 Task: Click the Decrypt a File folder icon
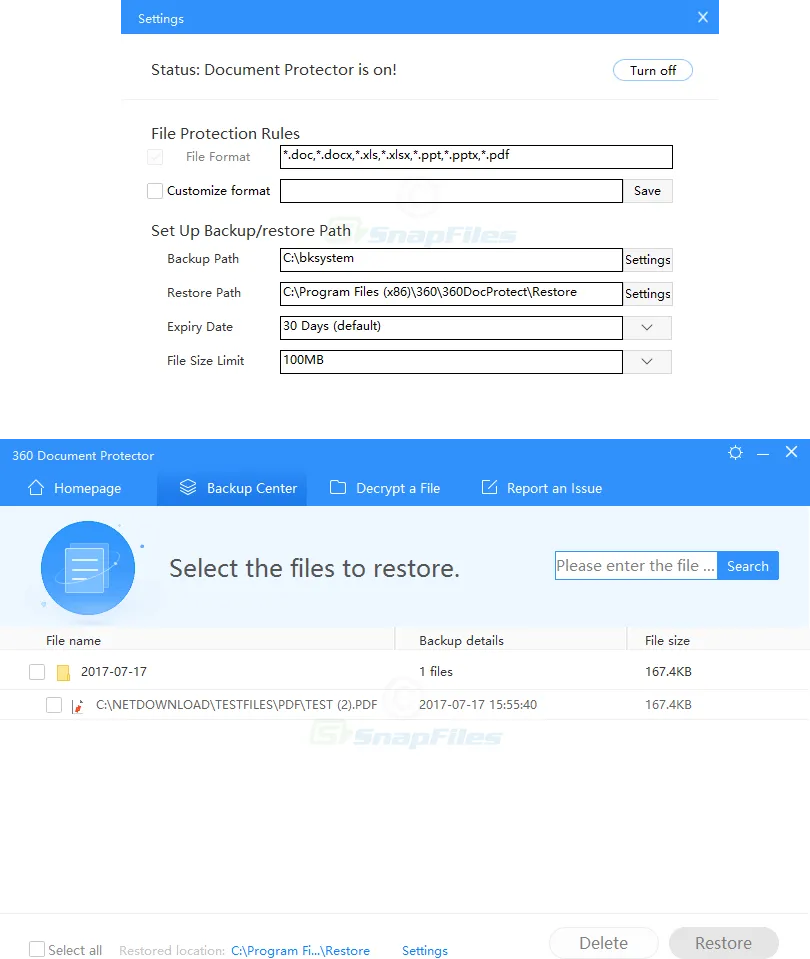338,487
